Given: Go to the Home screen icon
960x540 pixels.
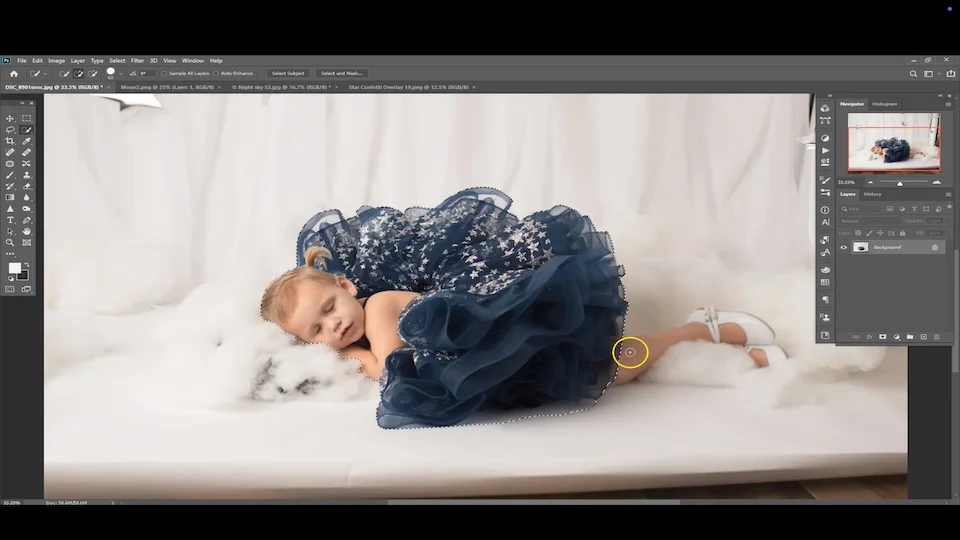Looking at the screenshot, I should point(13,73).
